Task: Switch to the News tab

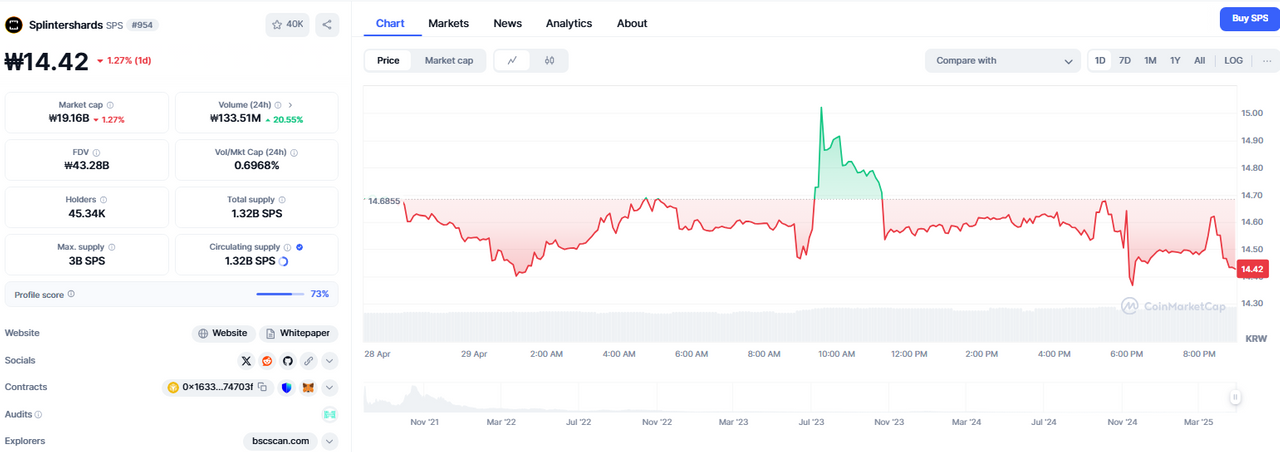Action: tap(508, 23)
